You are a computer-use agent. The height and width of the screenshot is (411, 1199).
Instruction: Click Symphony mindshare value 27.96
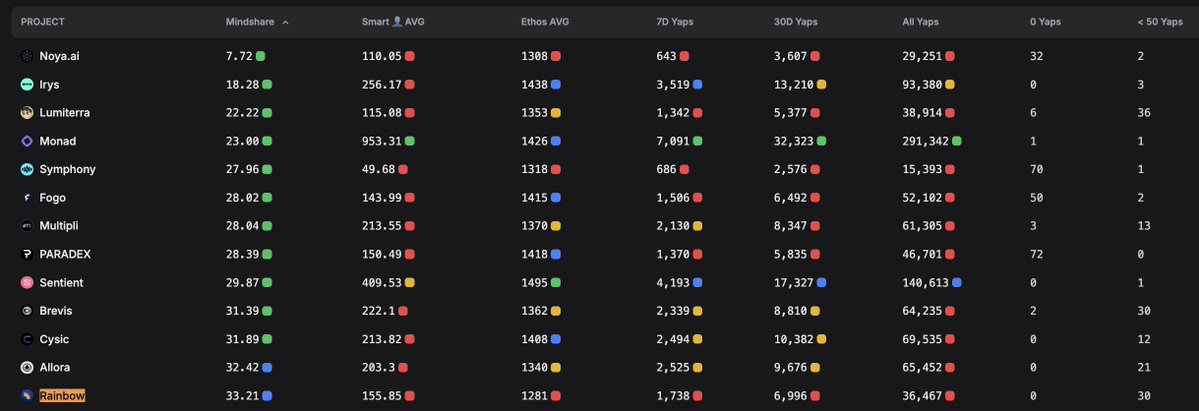tap(243, 169)
